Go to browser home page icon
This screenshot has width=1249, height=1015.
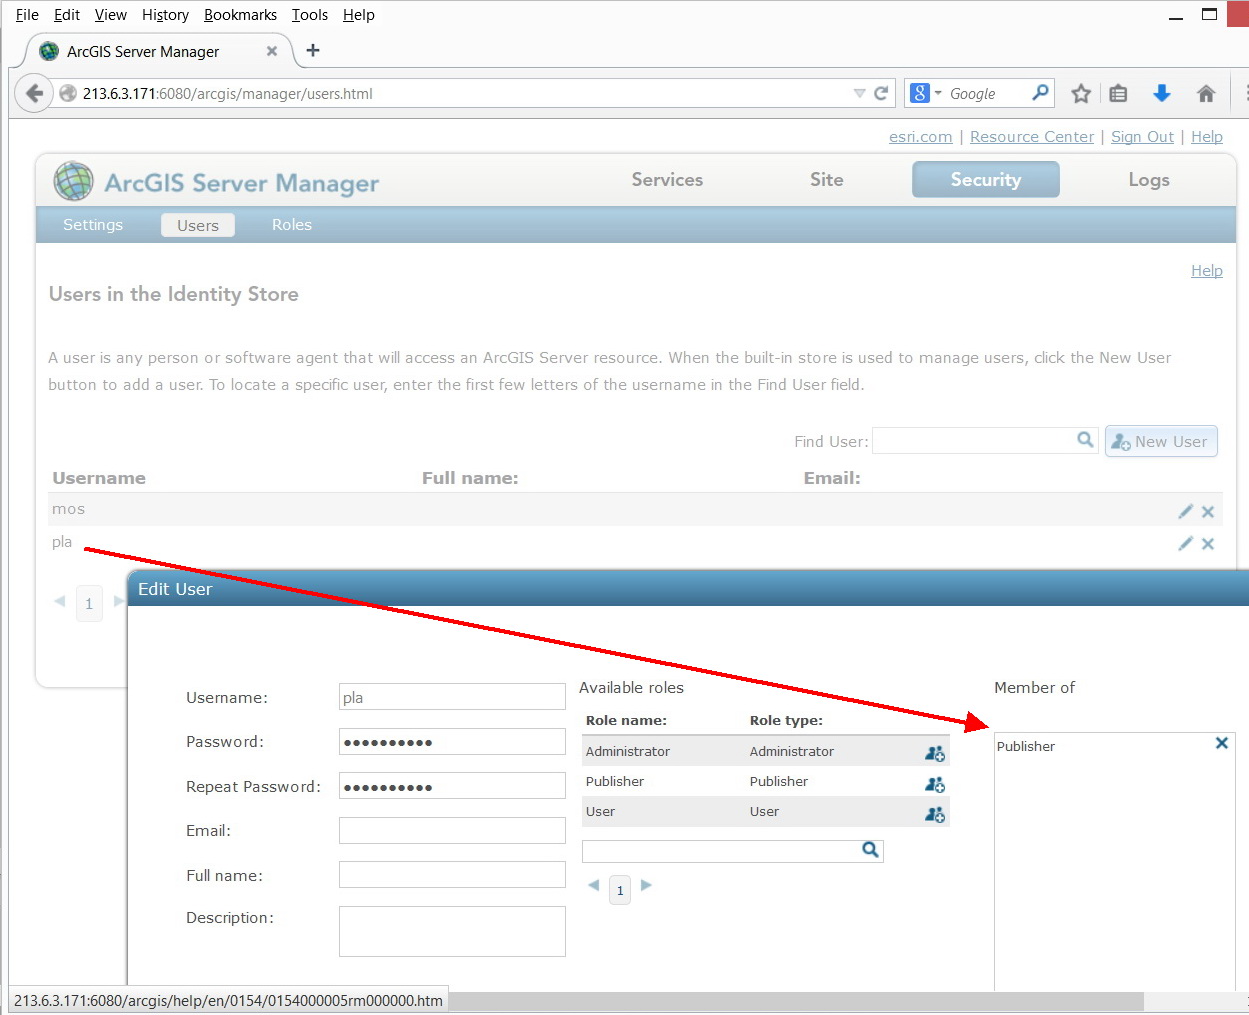click(1206, 93)
